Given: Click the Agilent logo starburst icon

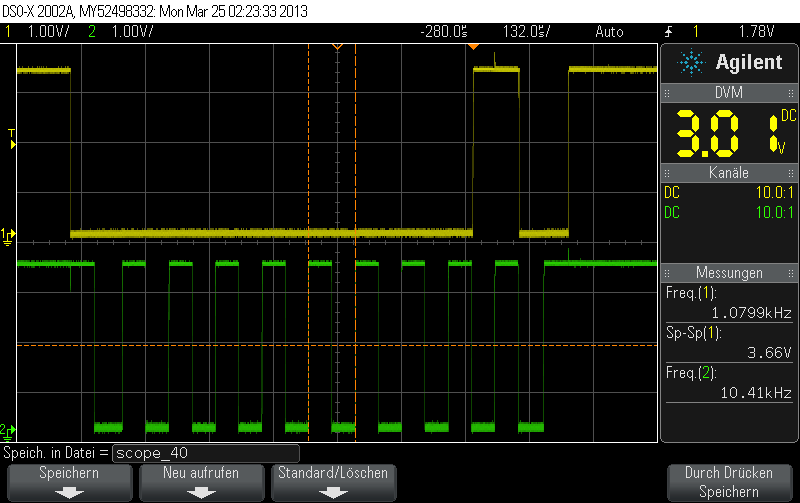Looking at the screenshot, I should pyautogui.click(x=690, y=62).
